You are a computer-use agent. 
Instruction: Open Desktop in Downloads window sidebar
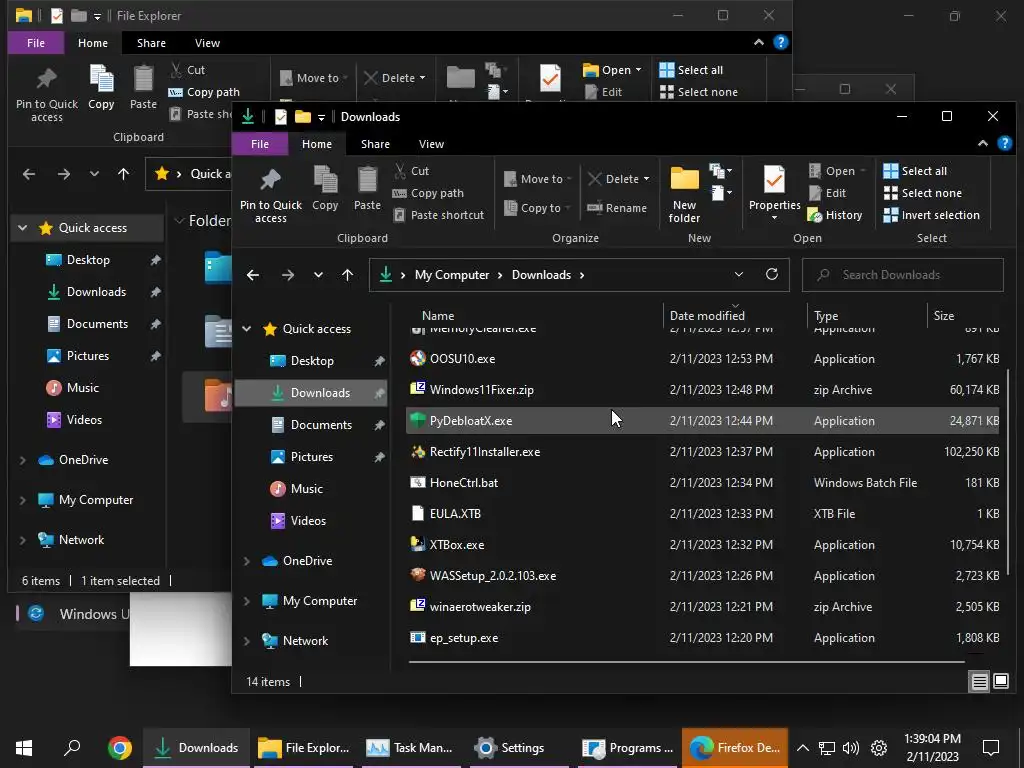click(311, 360)
